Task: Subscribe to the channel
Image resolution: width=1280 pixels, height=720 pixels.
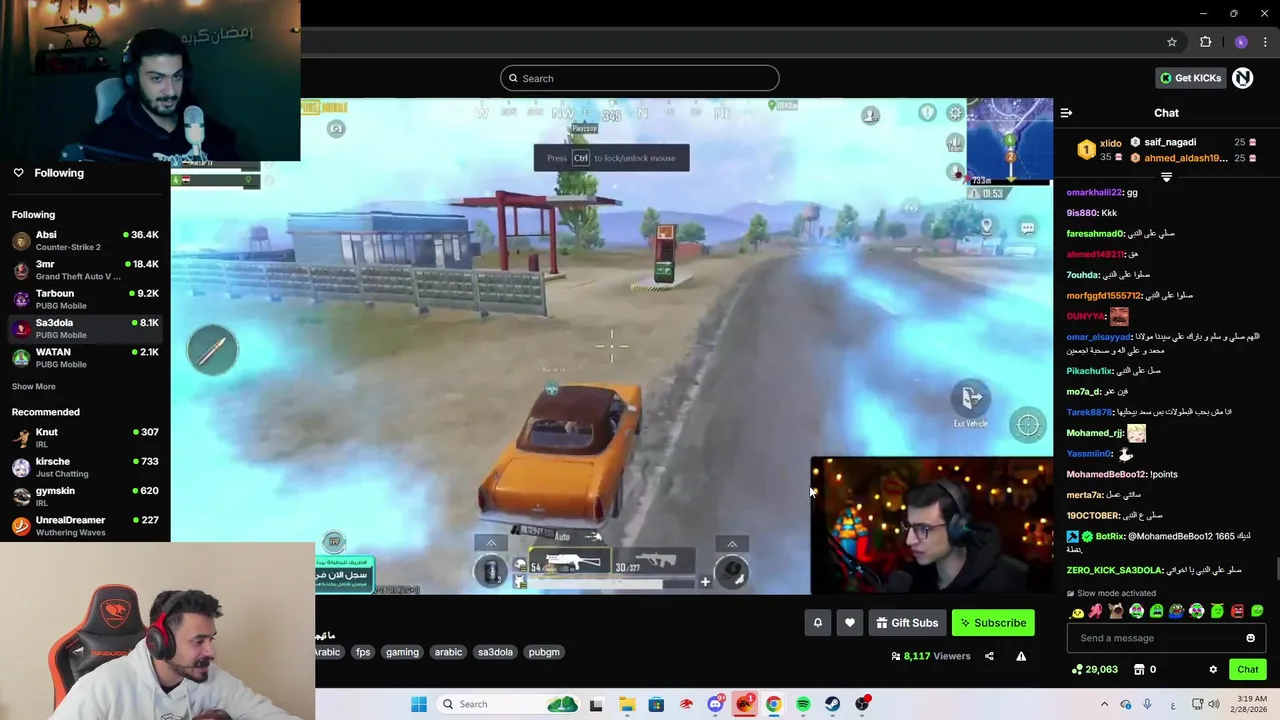Action: click(x=993, y=623)
